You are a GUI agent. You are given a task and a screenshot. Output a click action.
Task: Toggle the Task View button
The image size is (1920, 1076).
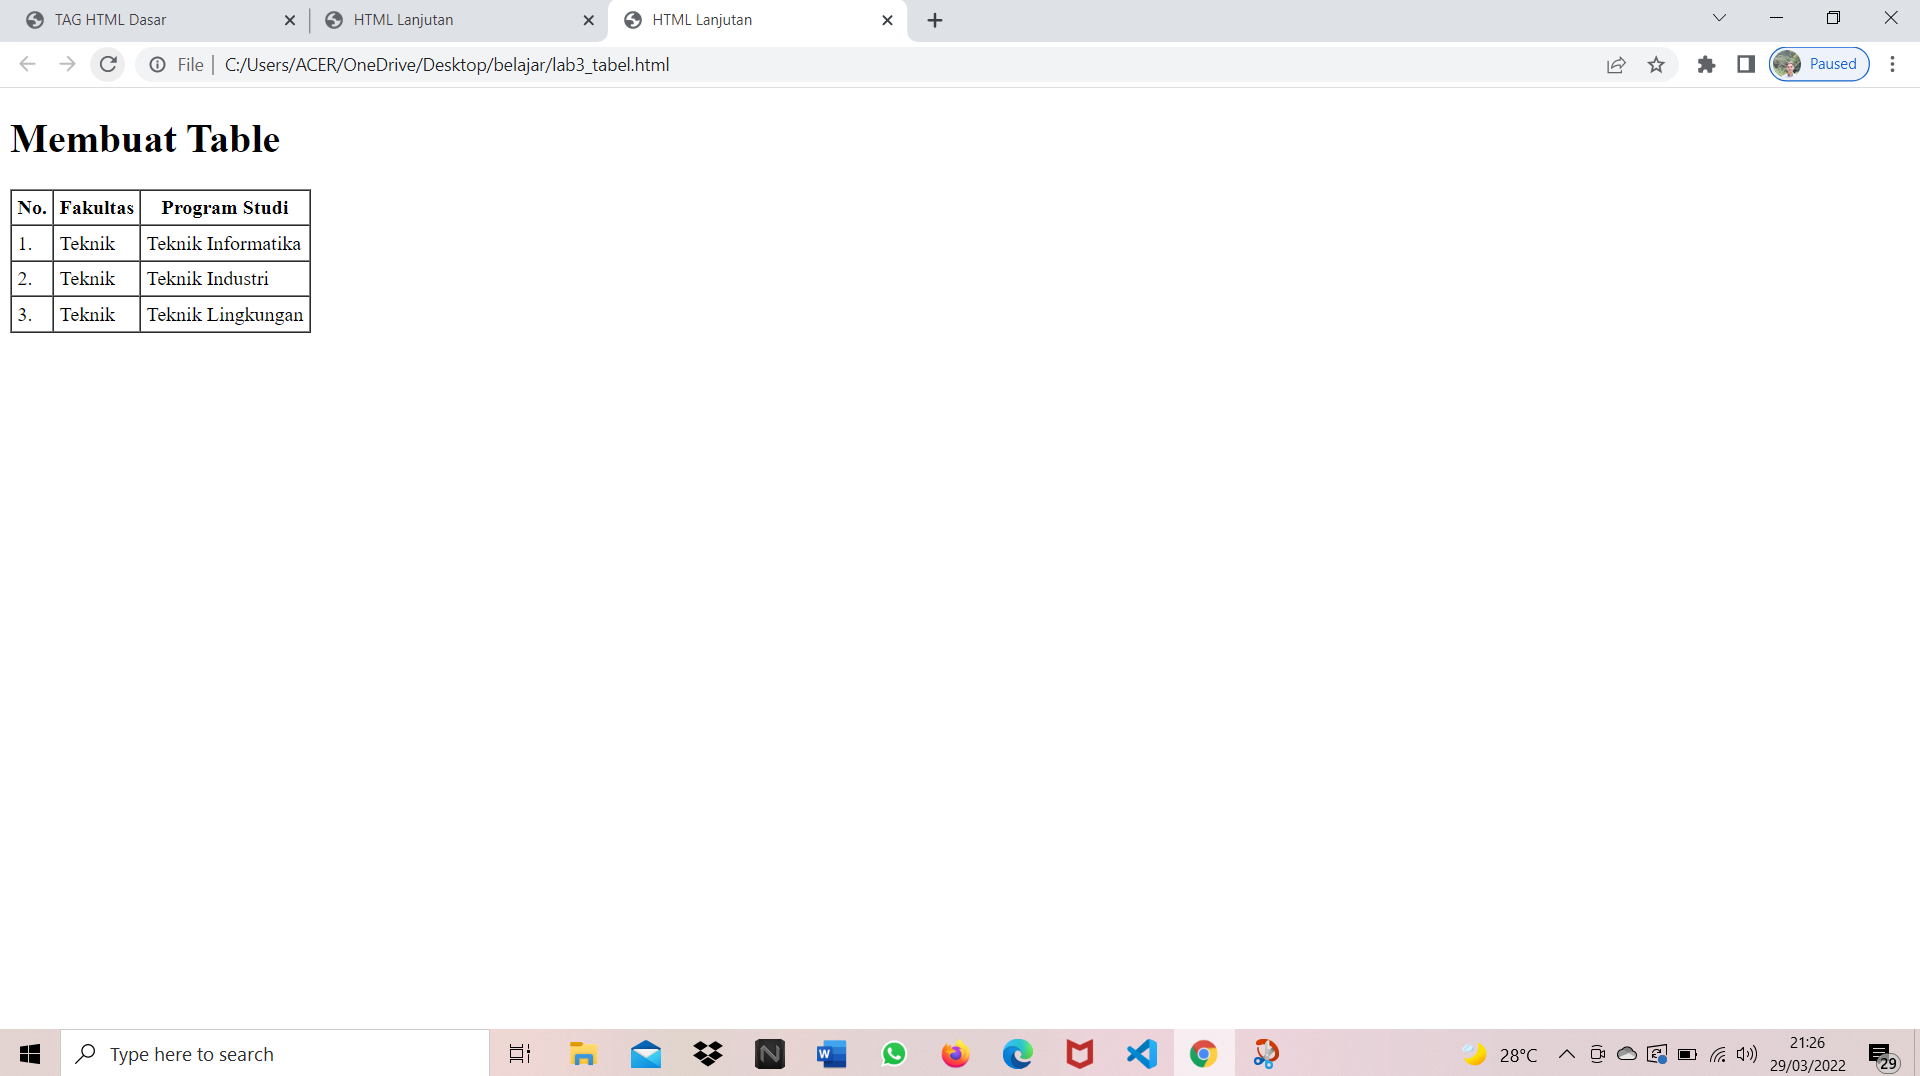coord(520,1053)
